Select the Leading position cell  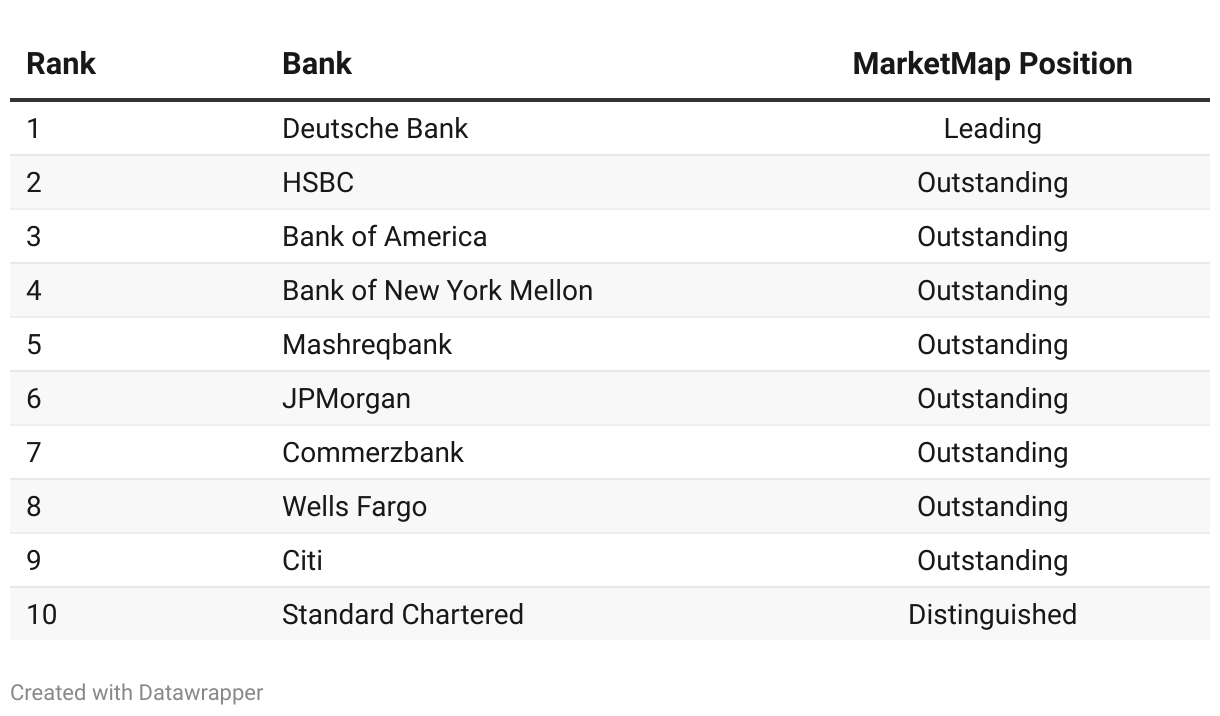coord(992,129)
